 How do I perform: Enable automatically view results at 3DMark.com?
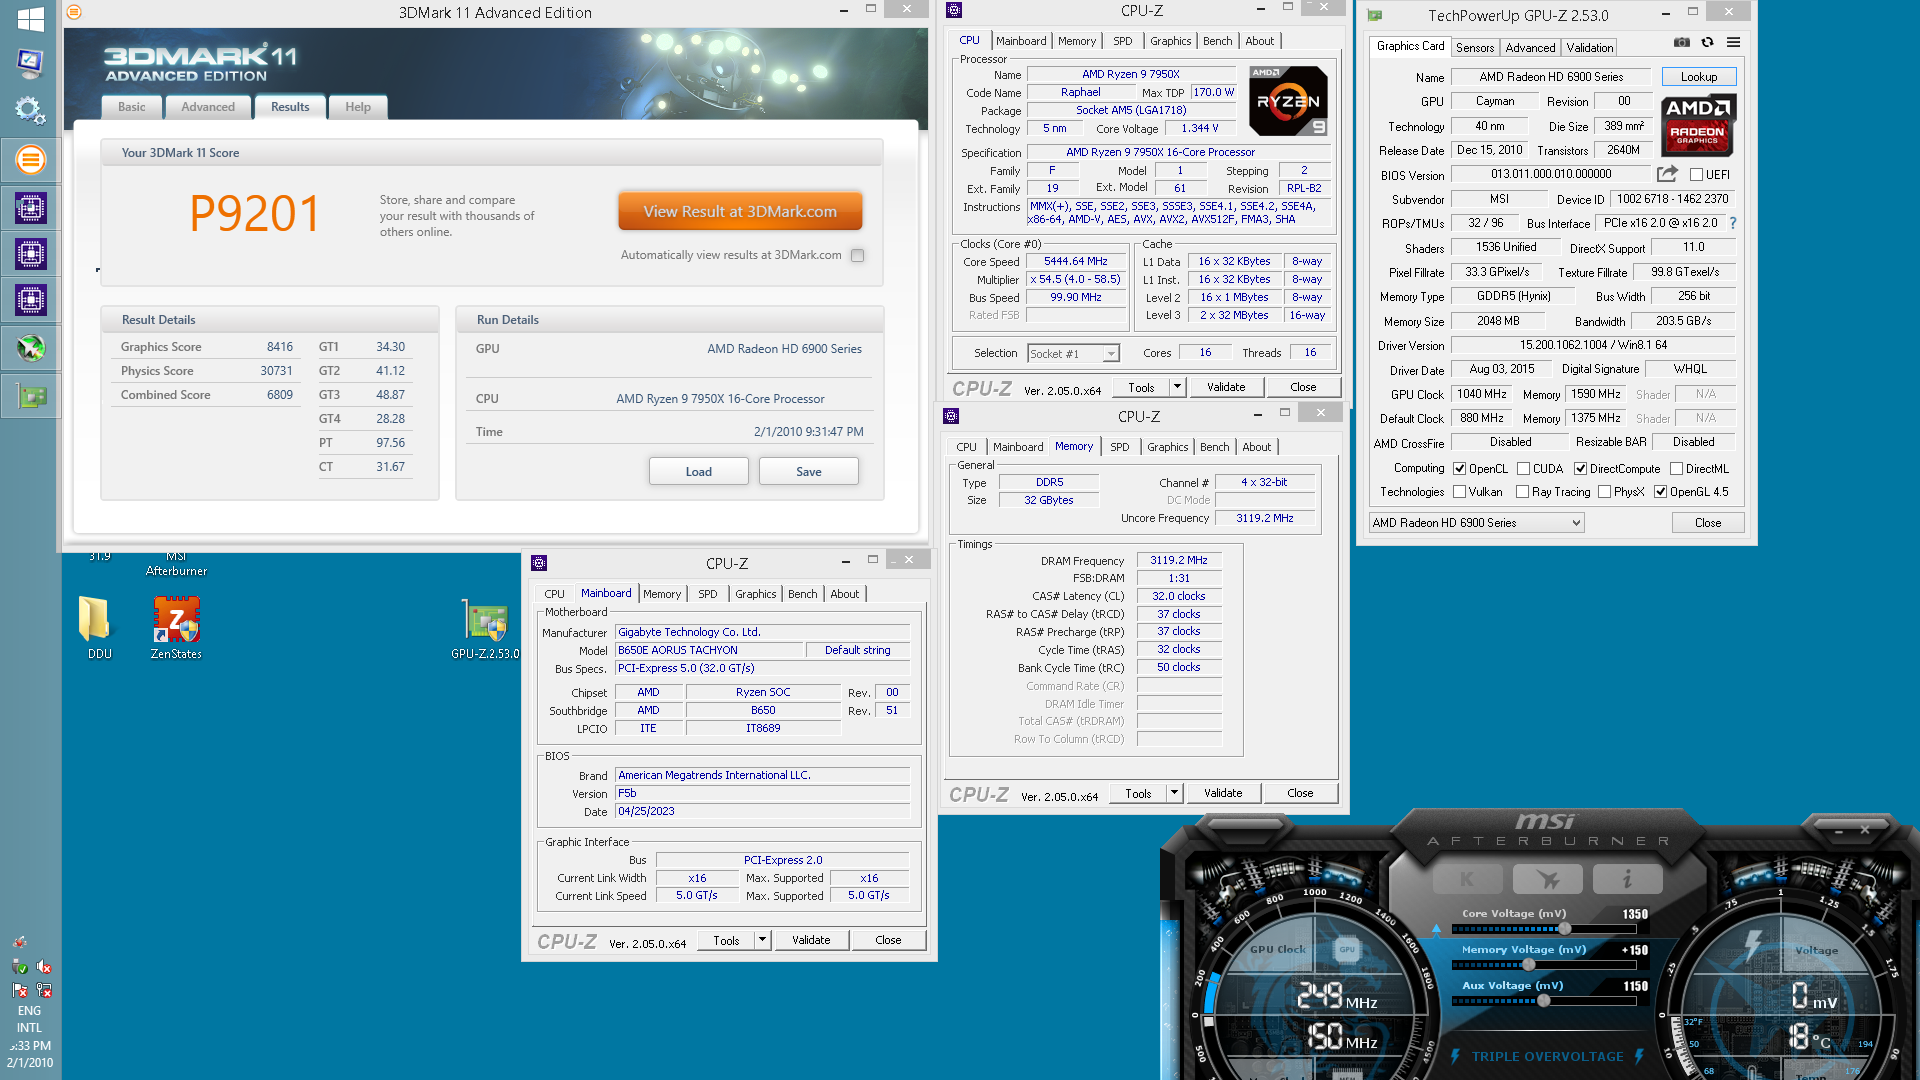click(857, 255)
